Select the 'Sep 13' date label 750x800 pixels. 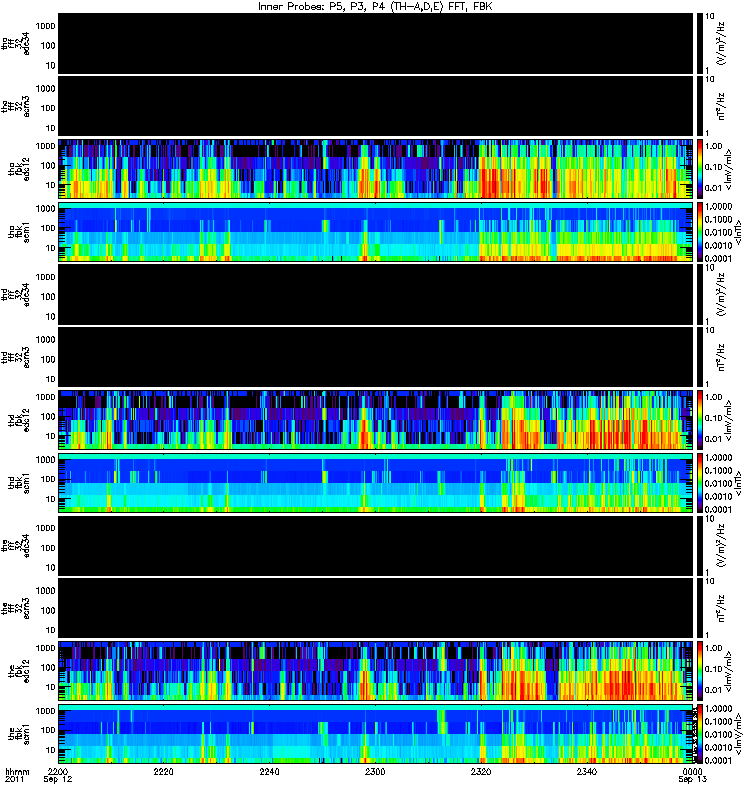[x=692, y=779]
